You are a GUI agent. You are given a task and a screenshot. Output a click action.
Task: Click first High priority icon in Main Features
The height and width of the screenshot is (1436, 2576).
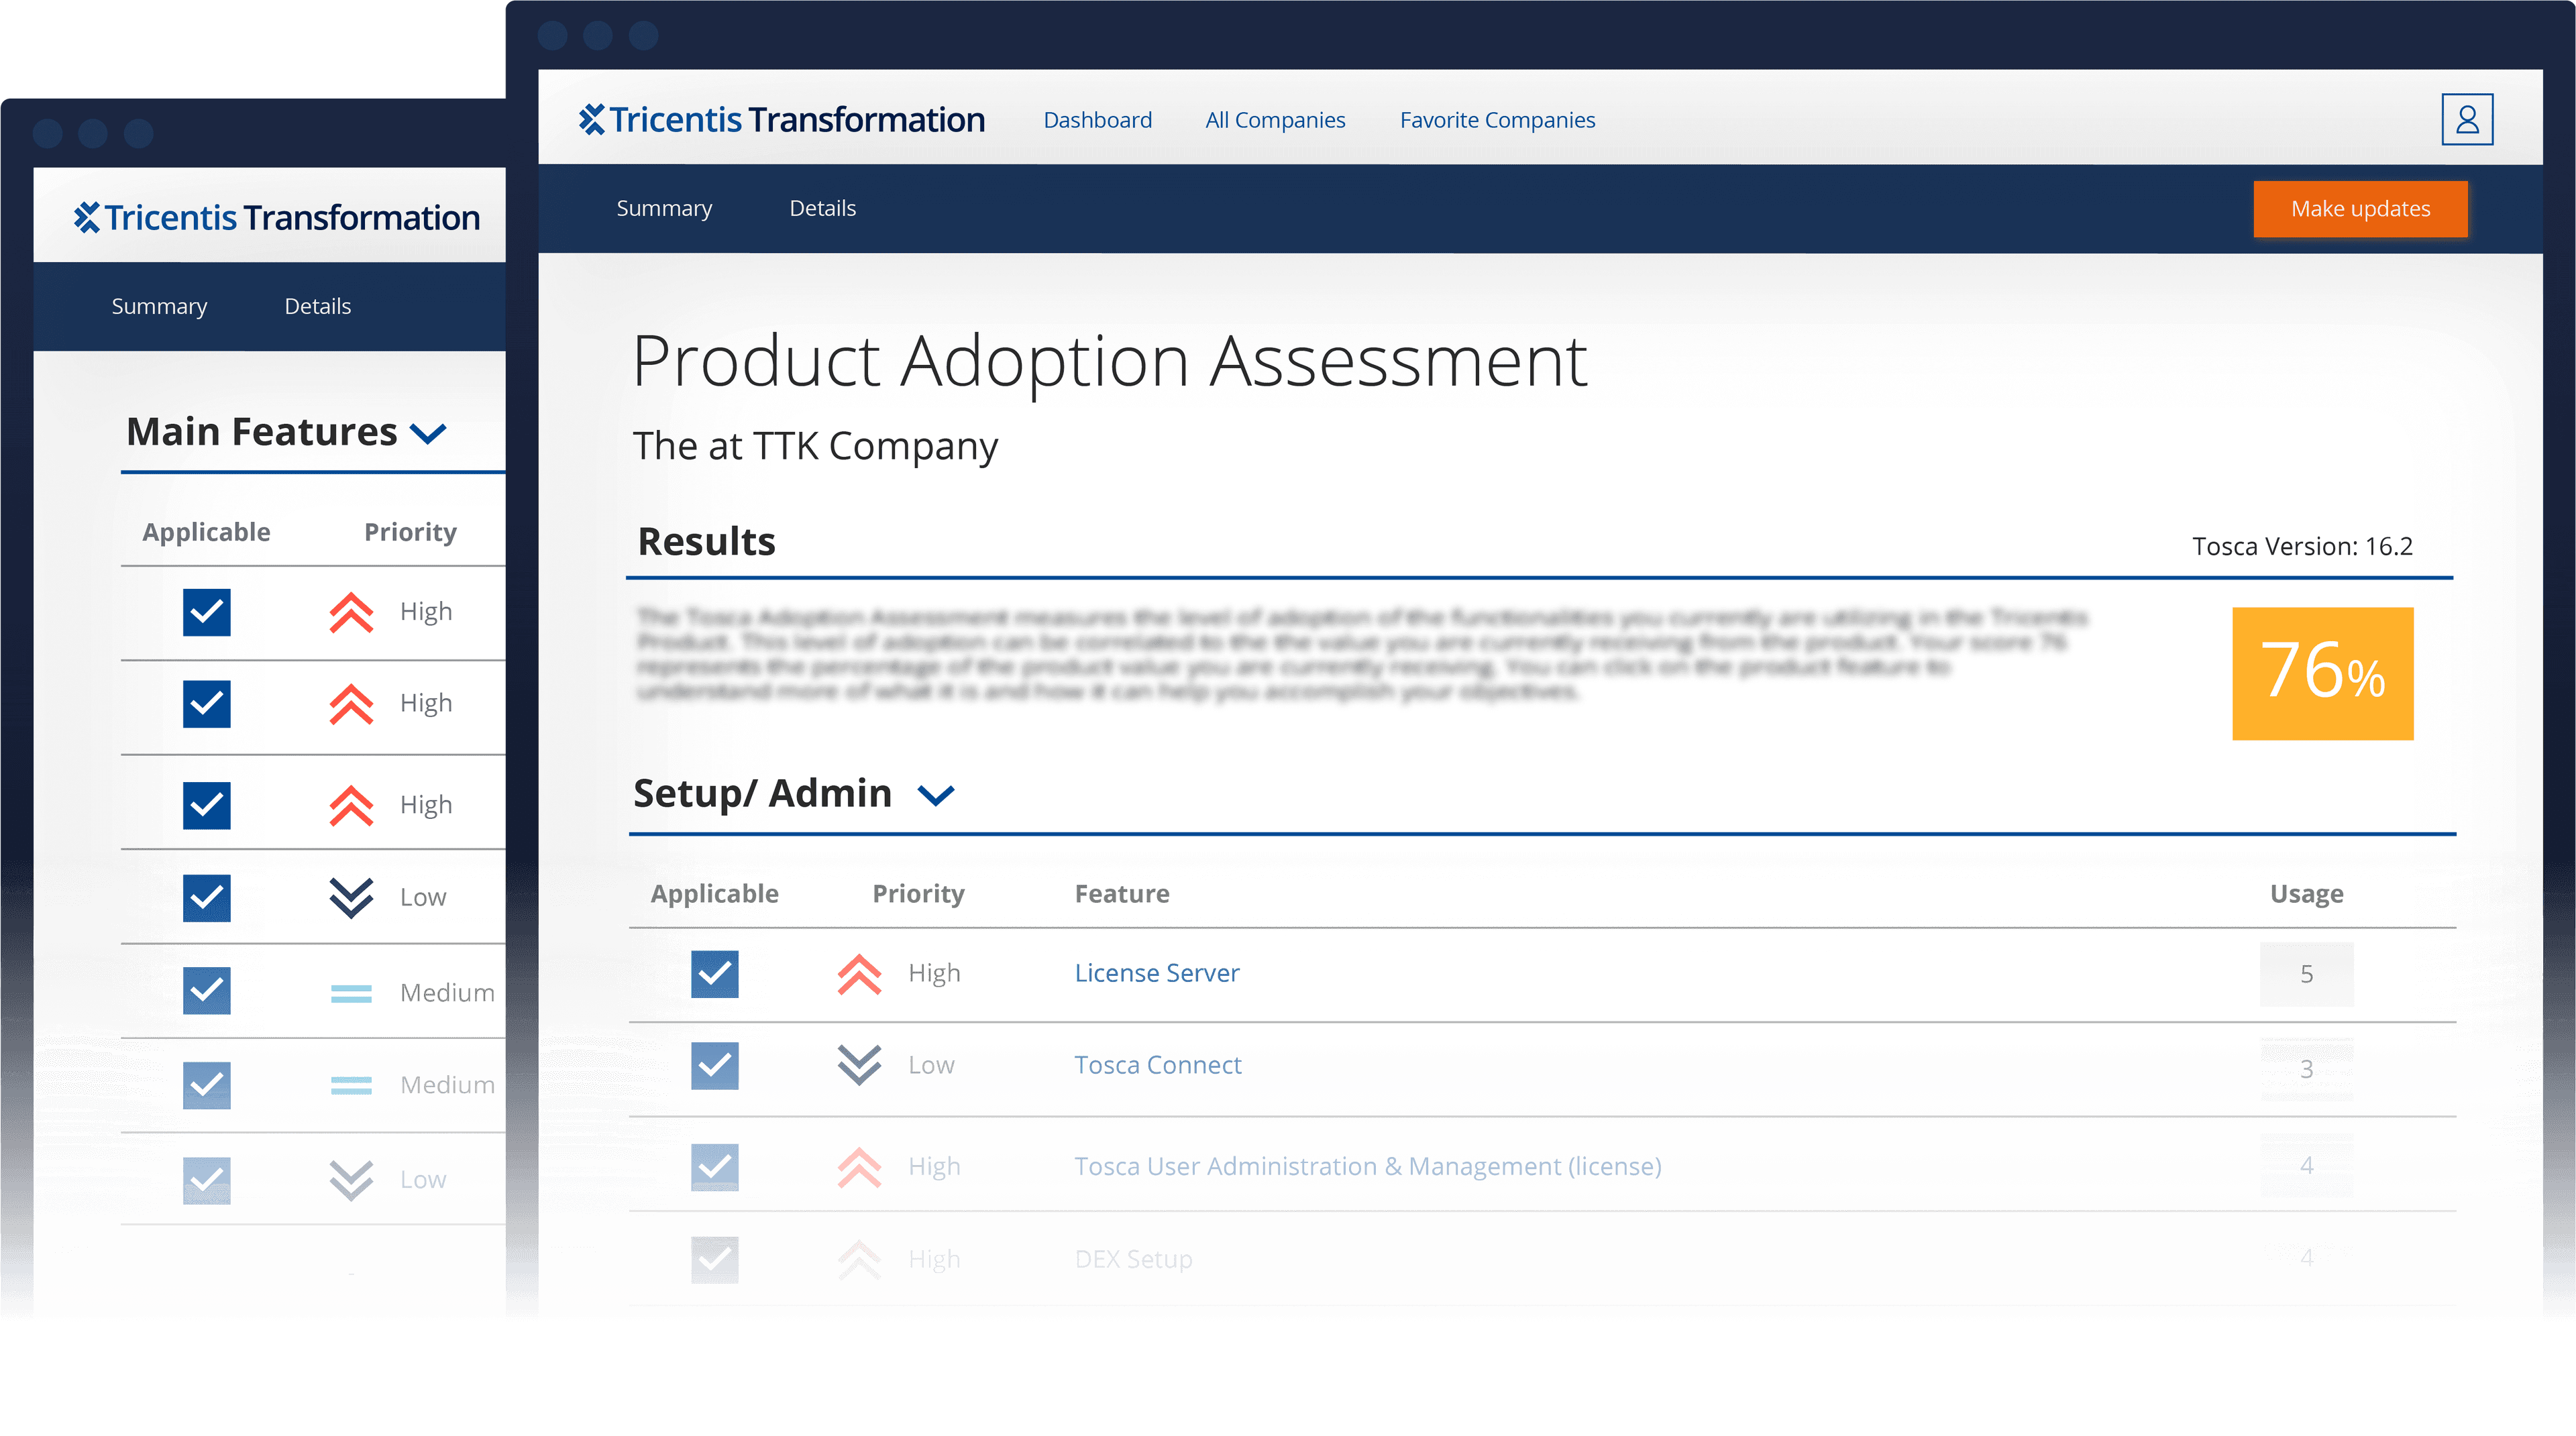point(351,612)
